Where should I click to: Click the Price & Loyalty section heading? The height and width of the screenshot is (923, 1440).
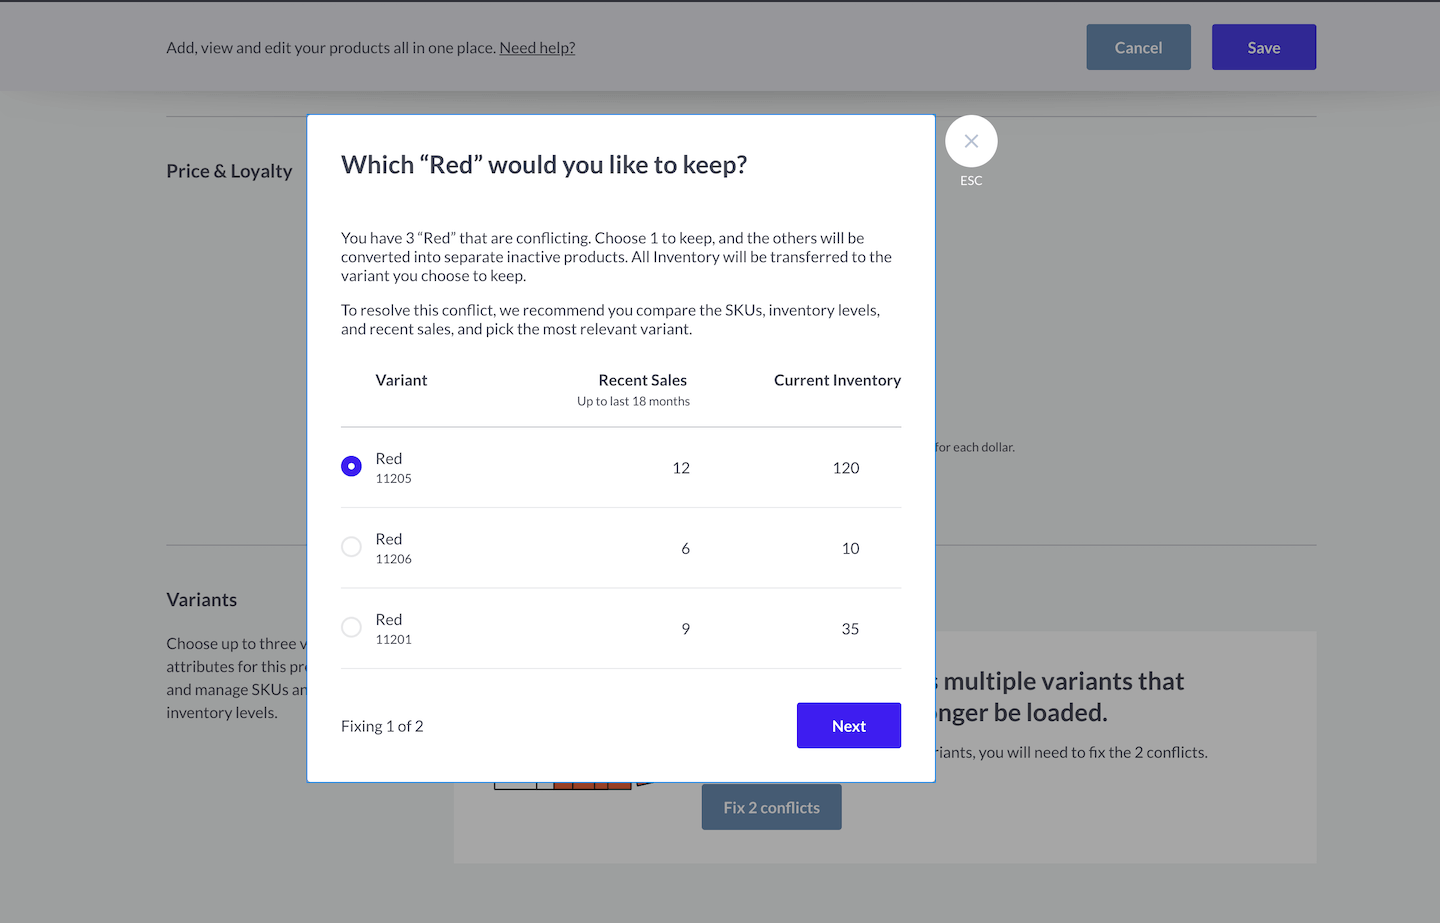(x=229, y=171)
